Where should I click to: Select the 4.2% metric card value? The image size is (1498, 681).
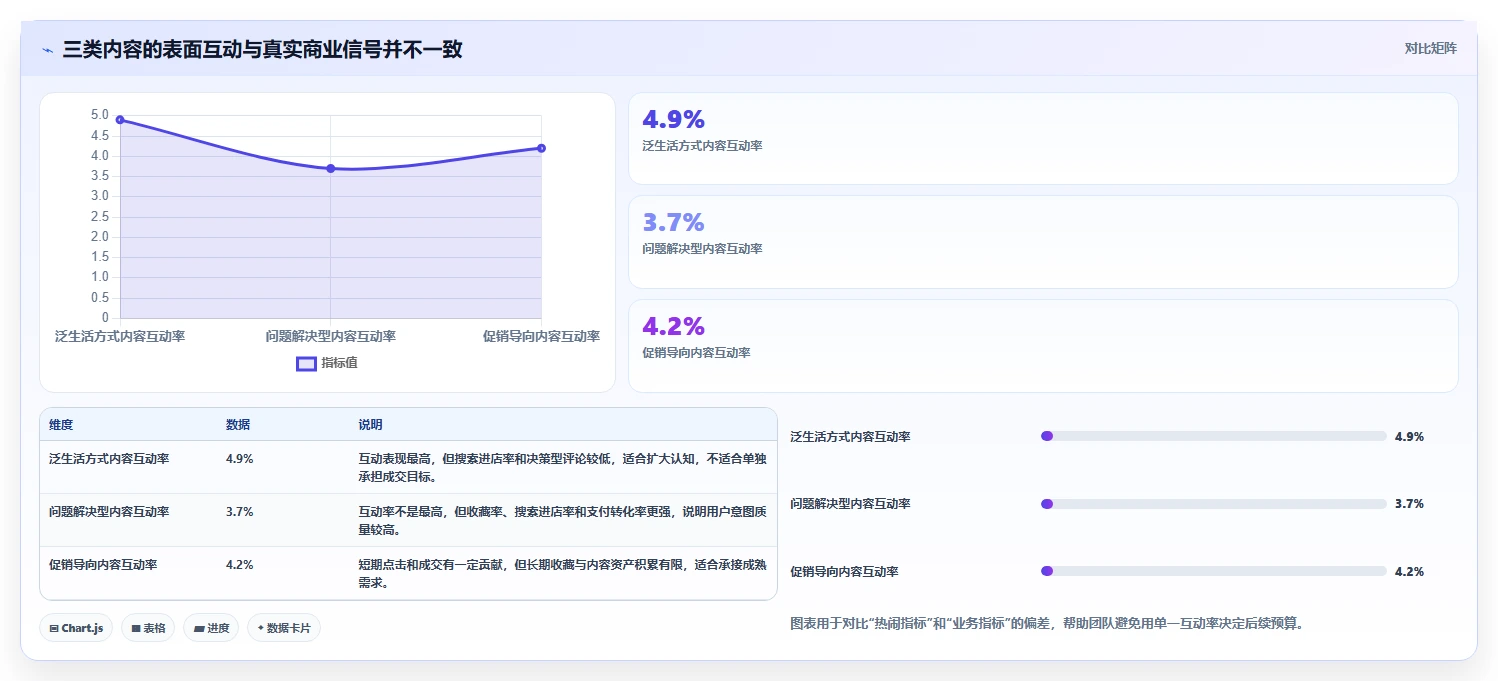click(x=673, y=326)
